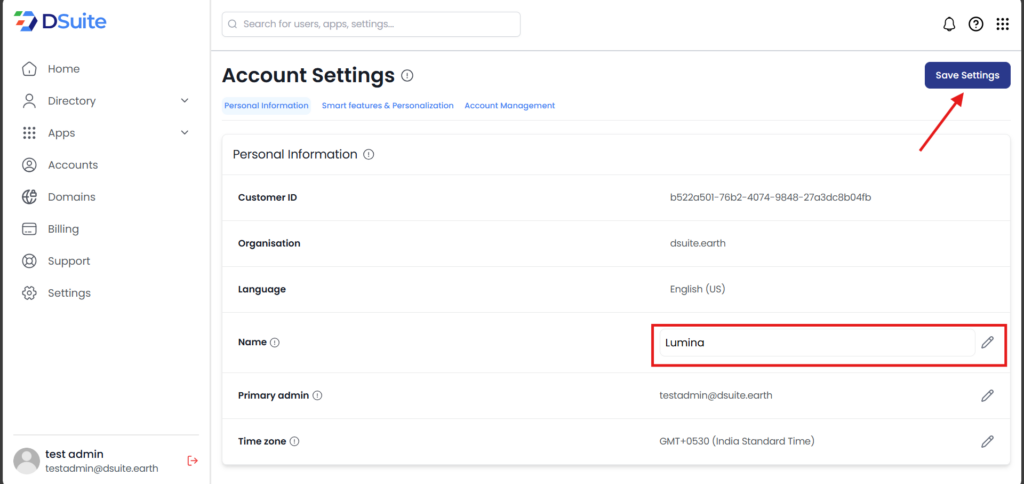Click the pencil icon beside Name field
Image resolution: width=1024 pixels, height=484 pixels.
point(987,342)
